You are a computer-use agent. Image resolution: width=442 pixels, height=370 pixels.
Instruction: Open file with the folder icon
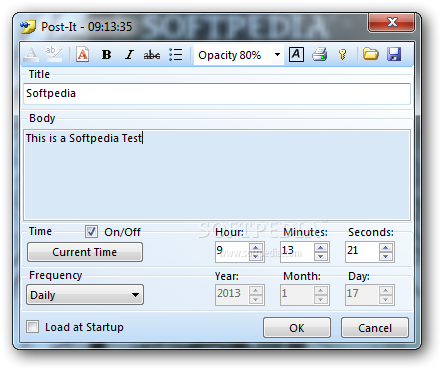pyautogui.click(x=371, y=54)
